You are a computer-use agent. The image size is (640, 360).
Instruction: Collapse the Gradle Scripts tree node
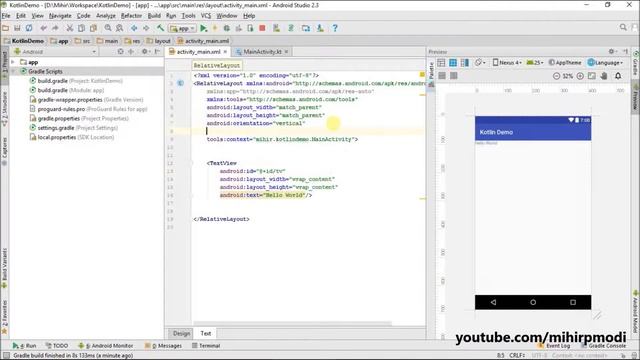(x=13, y=71)
